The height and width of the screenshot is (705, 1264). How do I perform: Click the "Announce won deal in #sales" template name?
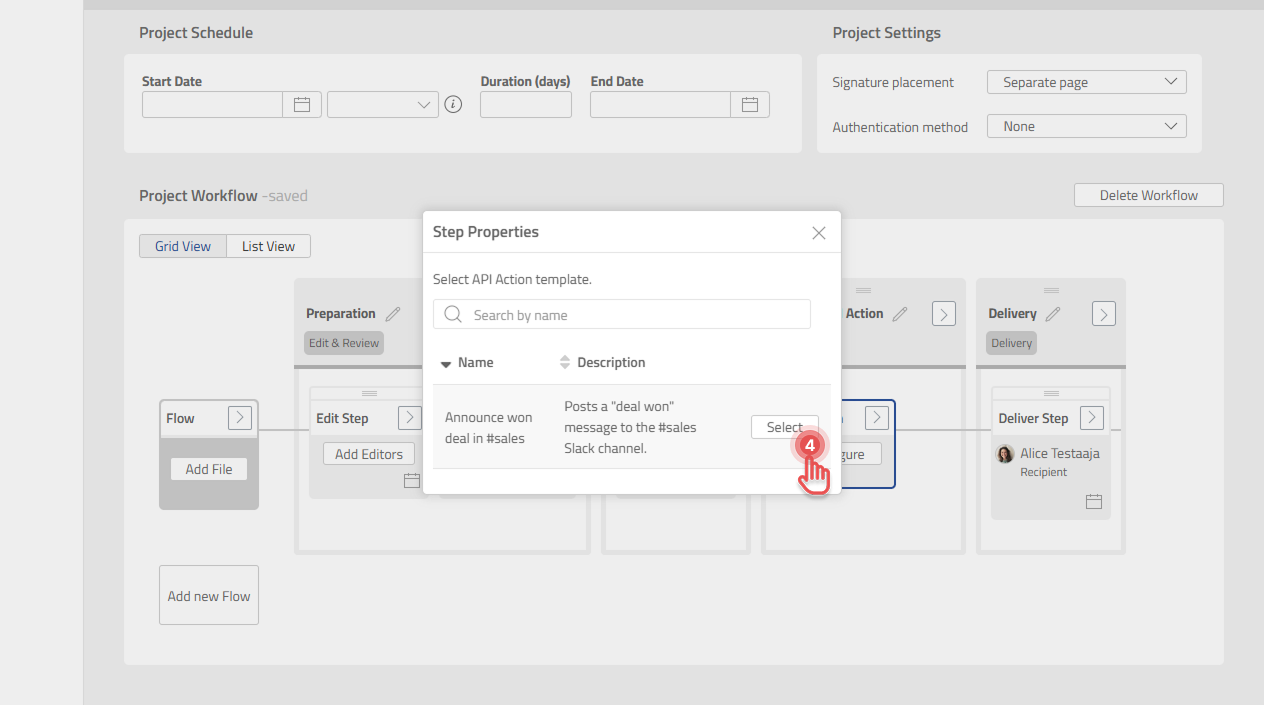coord(489,427)
